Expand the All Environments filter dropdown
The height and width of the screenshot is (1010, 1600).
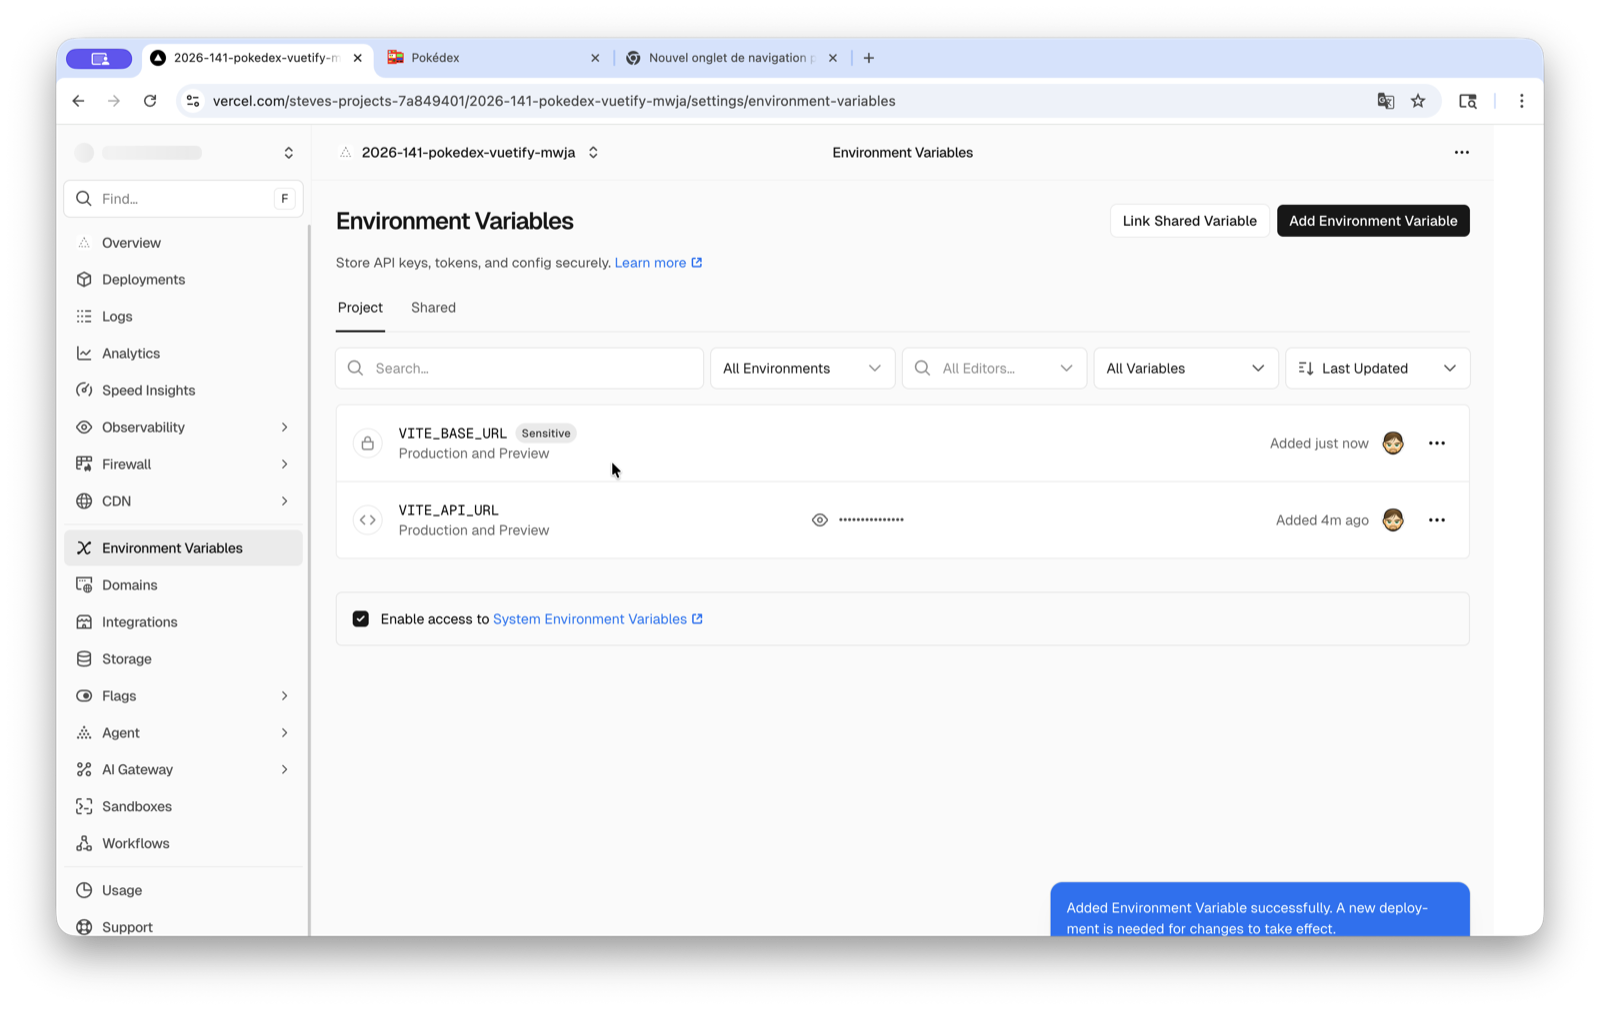[801, 368]
